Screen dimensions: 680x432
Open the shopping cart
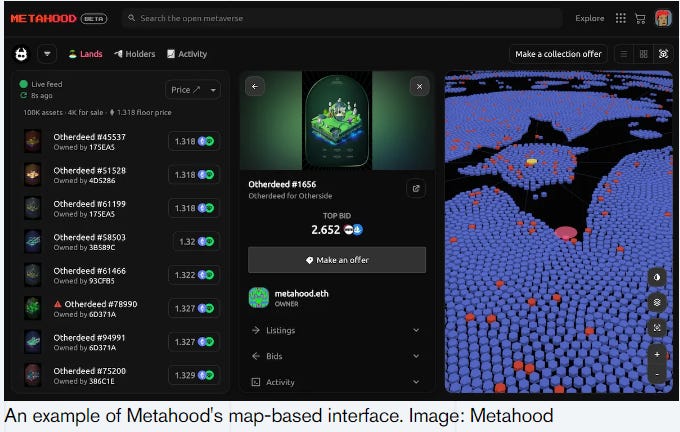coord(640,18)
